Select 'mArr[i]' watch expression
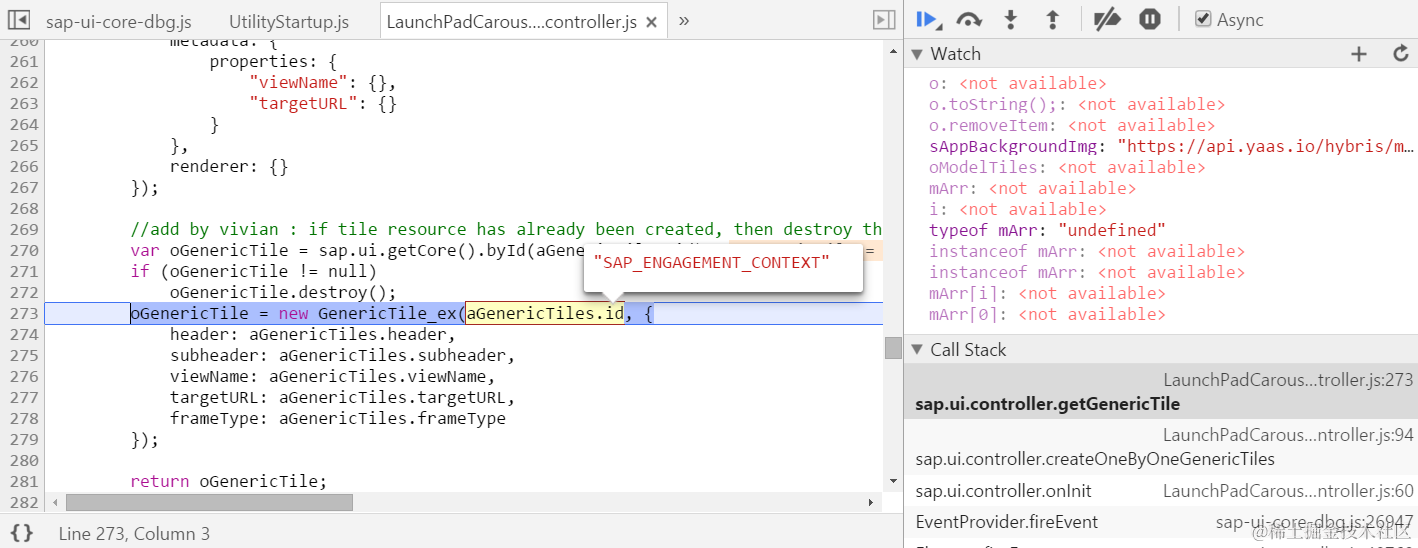 coord(1047,293)
